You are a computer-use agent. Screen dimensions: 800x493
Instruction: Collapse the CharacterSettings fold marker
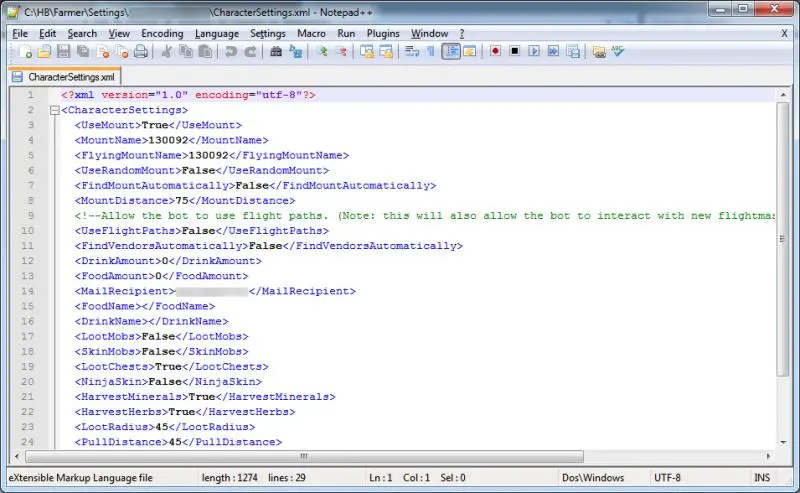pos(54,110)
